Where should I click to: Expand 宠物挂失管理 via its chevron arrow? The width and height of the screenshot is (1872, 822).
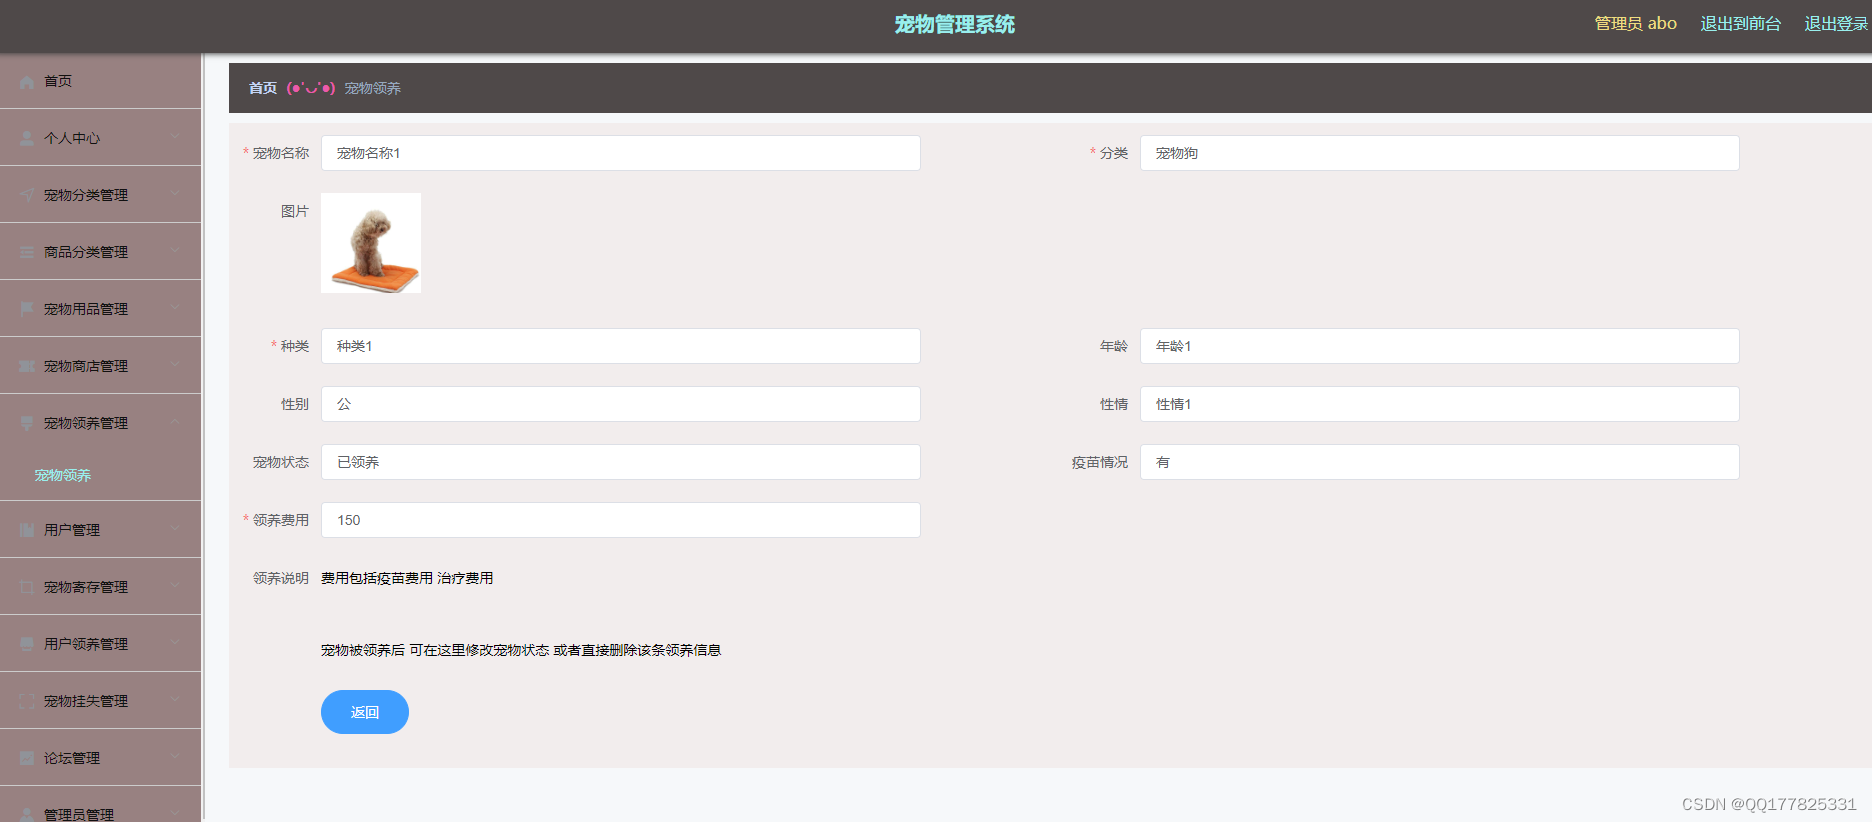[175, 701]
